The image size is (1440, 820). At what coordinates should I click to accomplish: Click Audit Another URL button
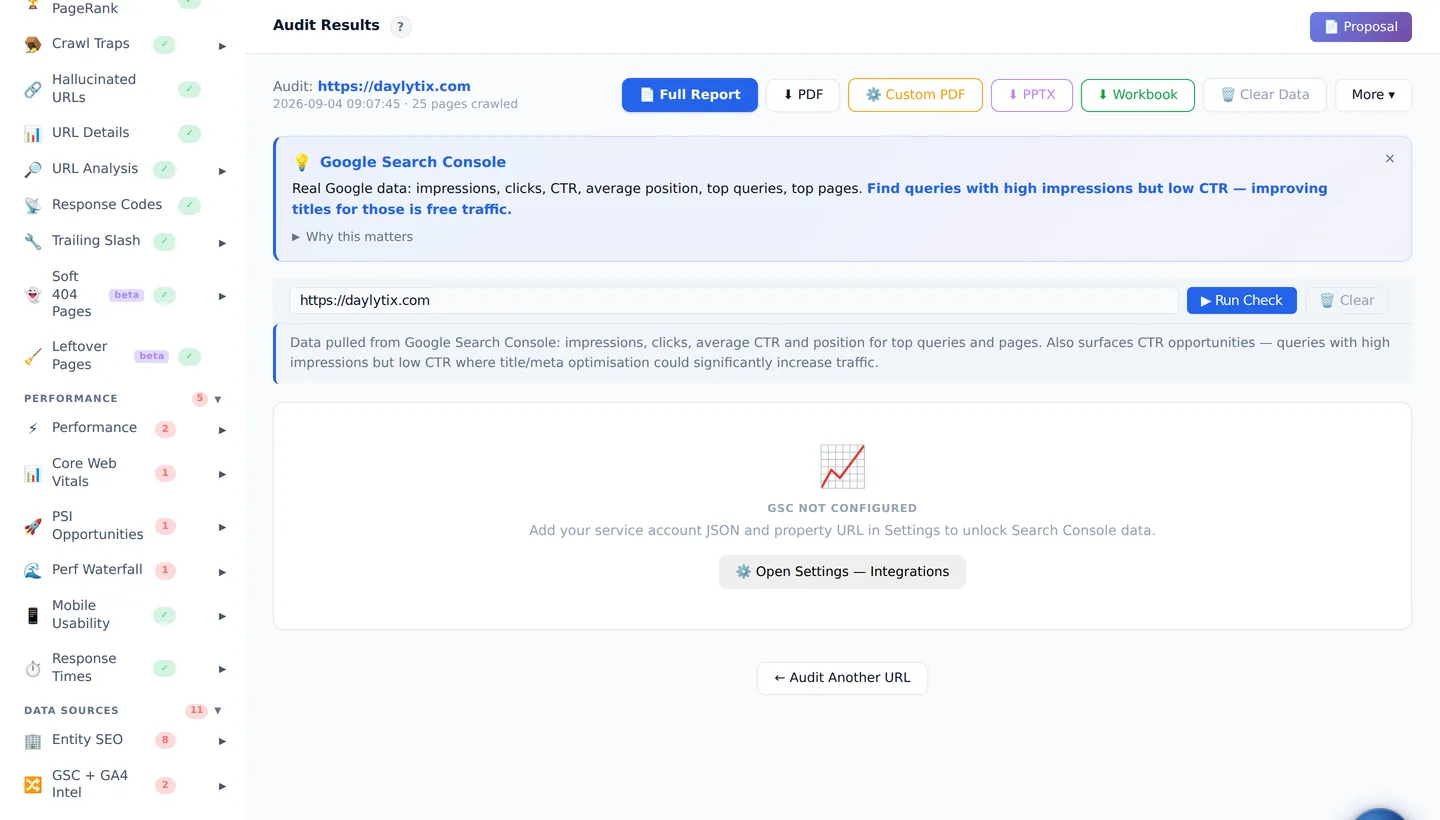click(x=842, y=678)
